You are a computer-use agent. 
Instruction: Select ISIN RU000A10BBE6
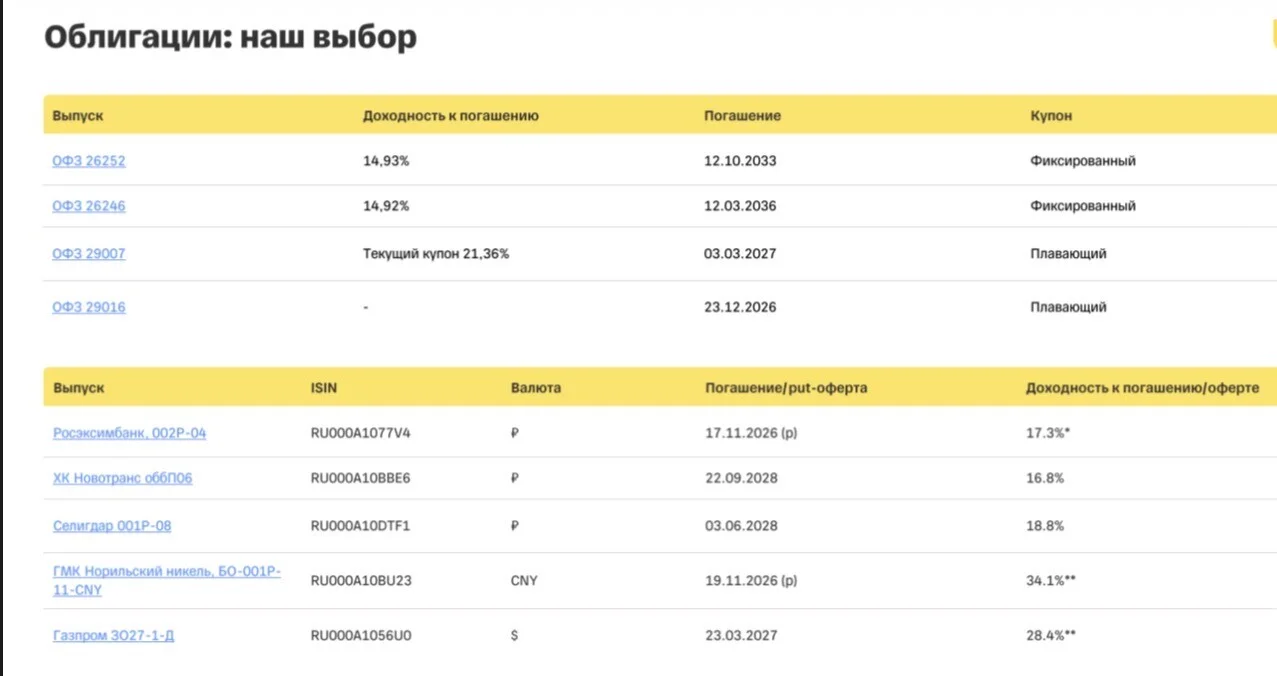coord(361,478)
